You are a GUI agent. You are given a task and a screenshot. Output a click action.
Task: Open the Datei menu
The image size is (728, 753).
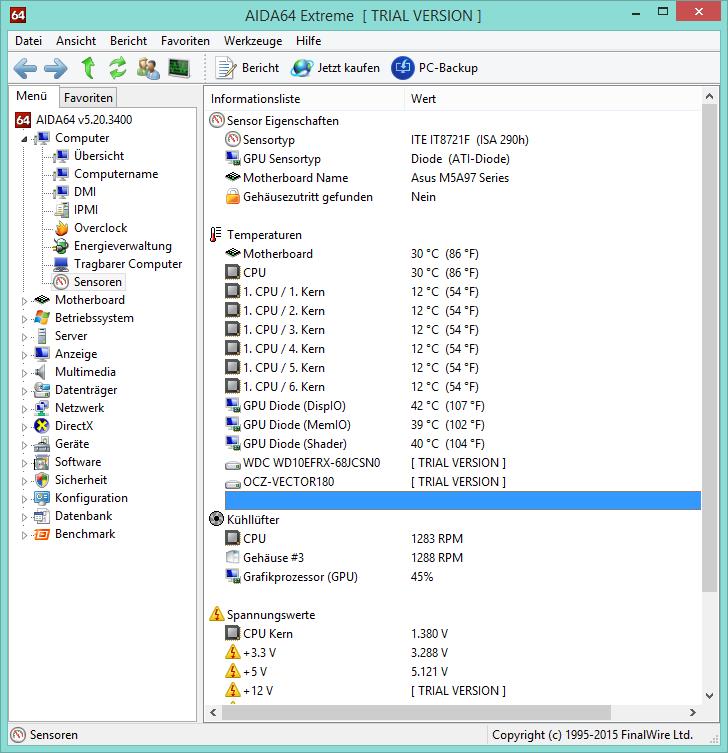28,41
